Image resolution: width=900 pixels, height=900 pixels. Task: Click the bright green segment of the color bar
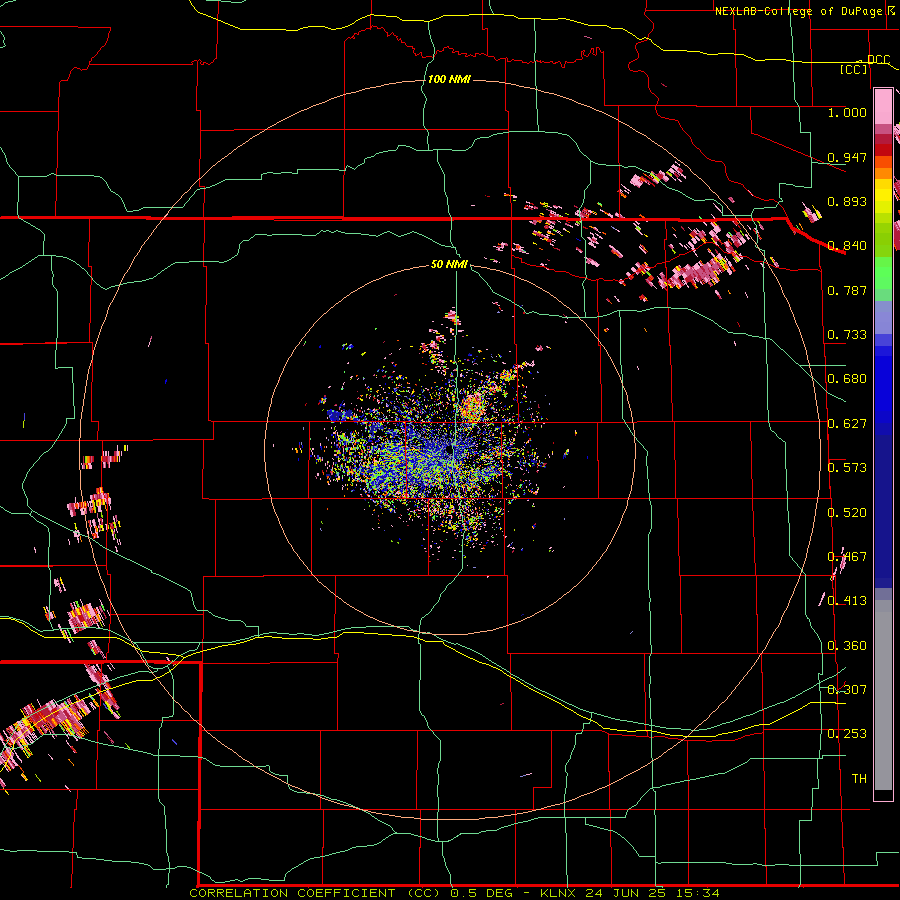(883, 273)
